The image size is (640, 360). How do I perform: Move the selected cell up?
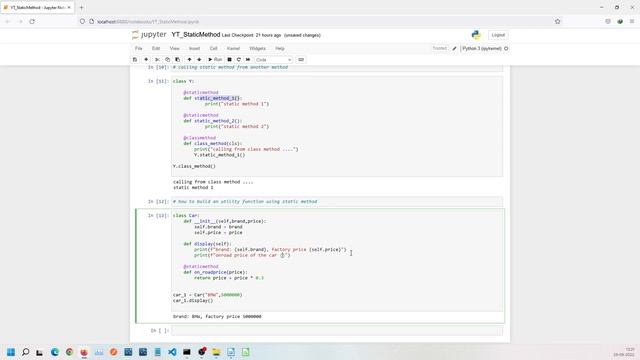pos(189,60)
